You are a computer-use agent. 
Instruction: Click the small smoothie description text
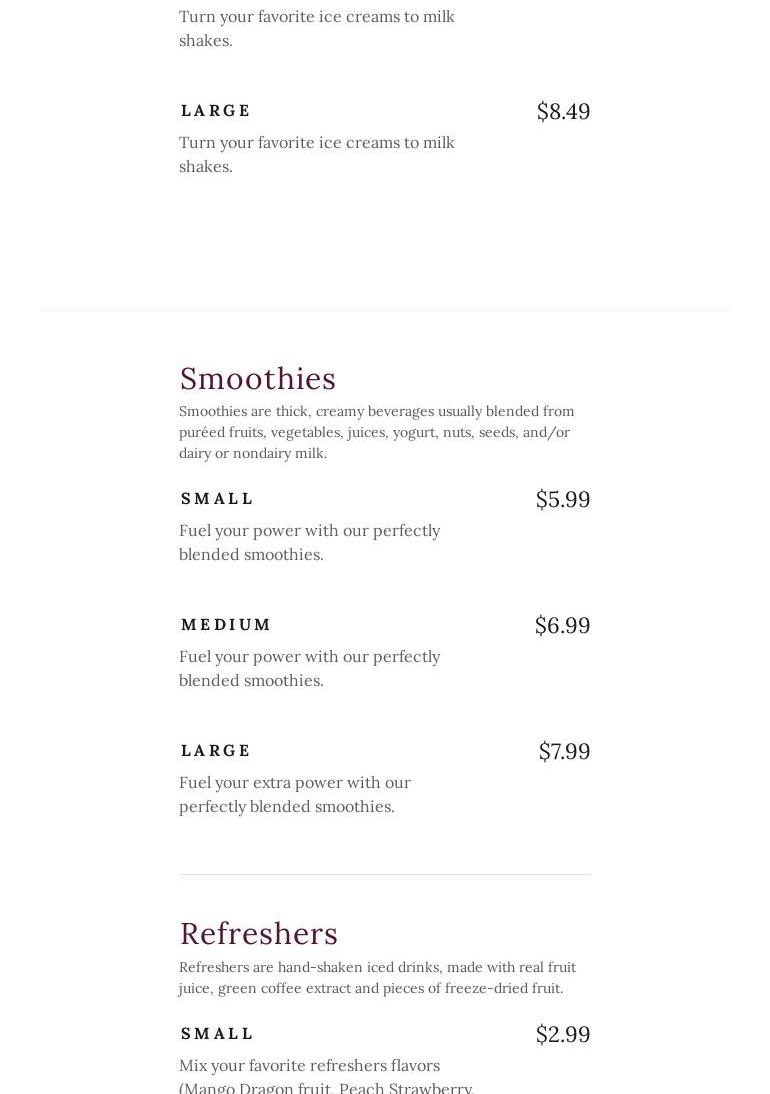coord(309,542)
